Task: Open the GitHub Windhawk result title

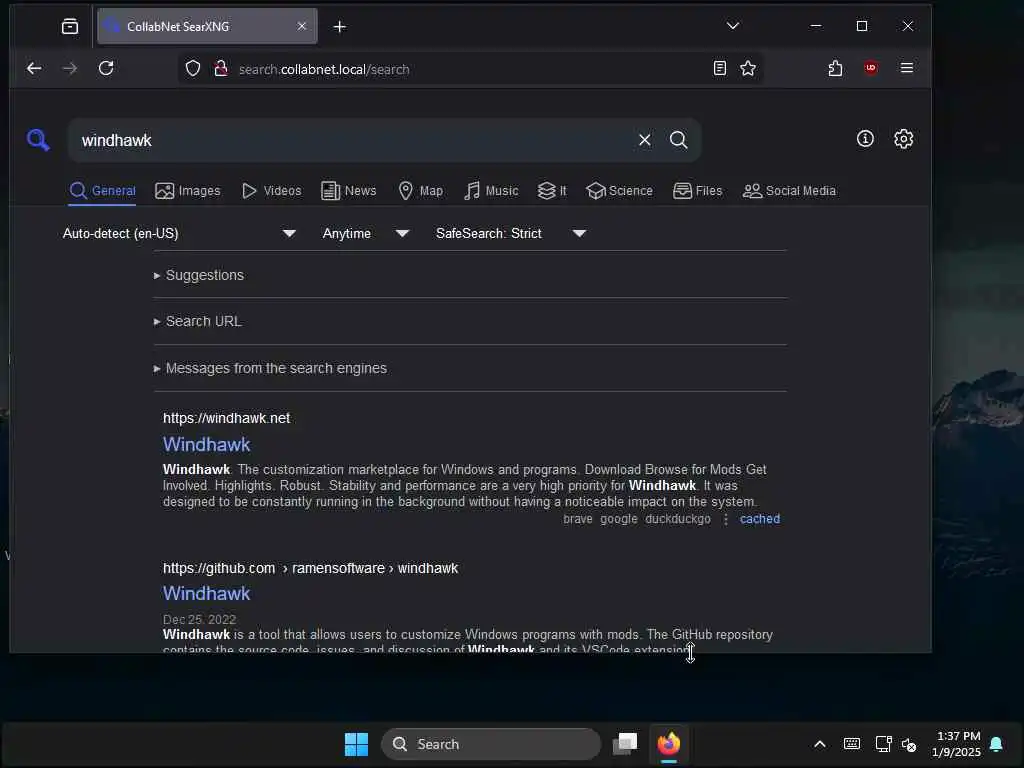Action: [206, 593]
